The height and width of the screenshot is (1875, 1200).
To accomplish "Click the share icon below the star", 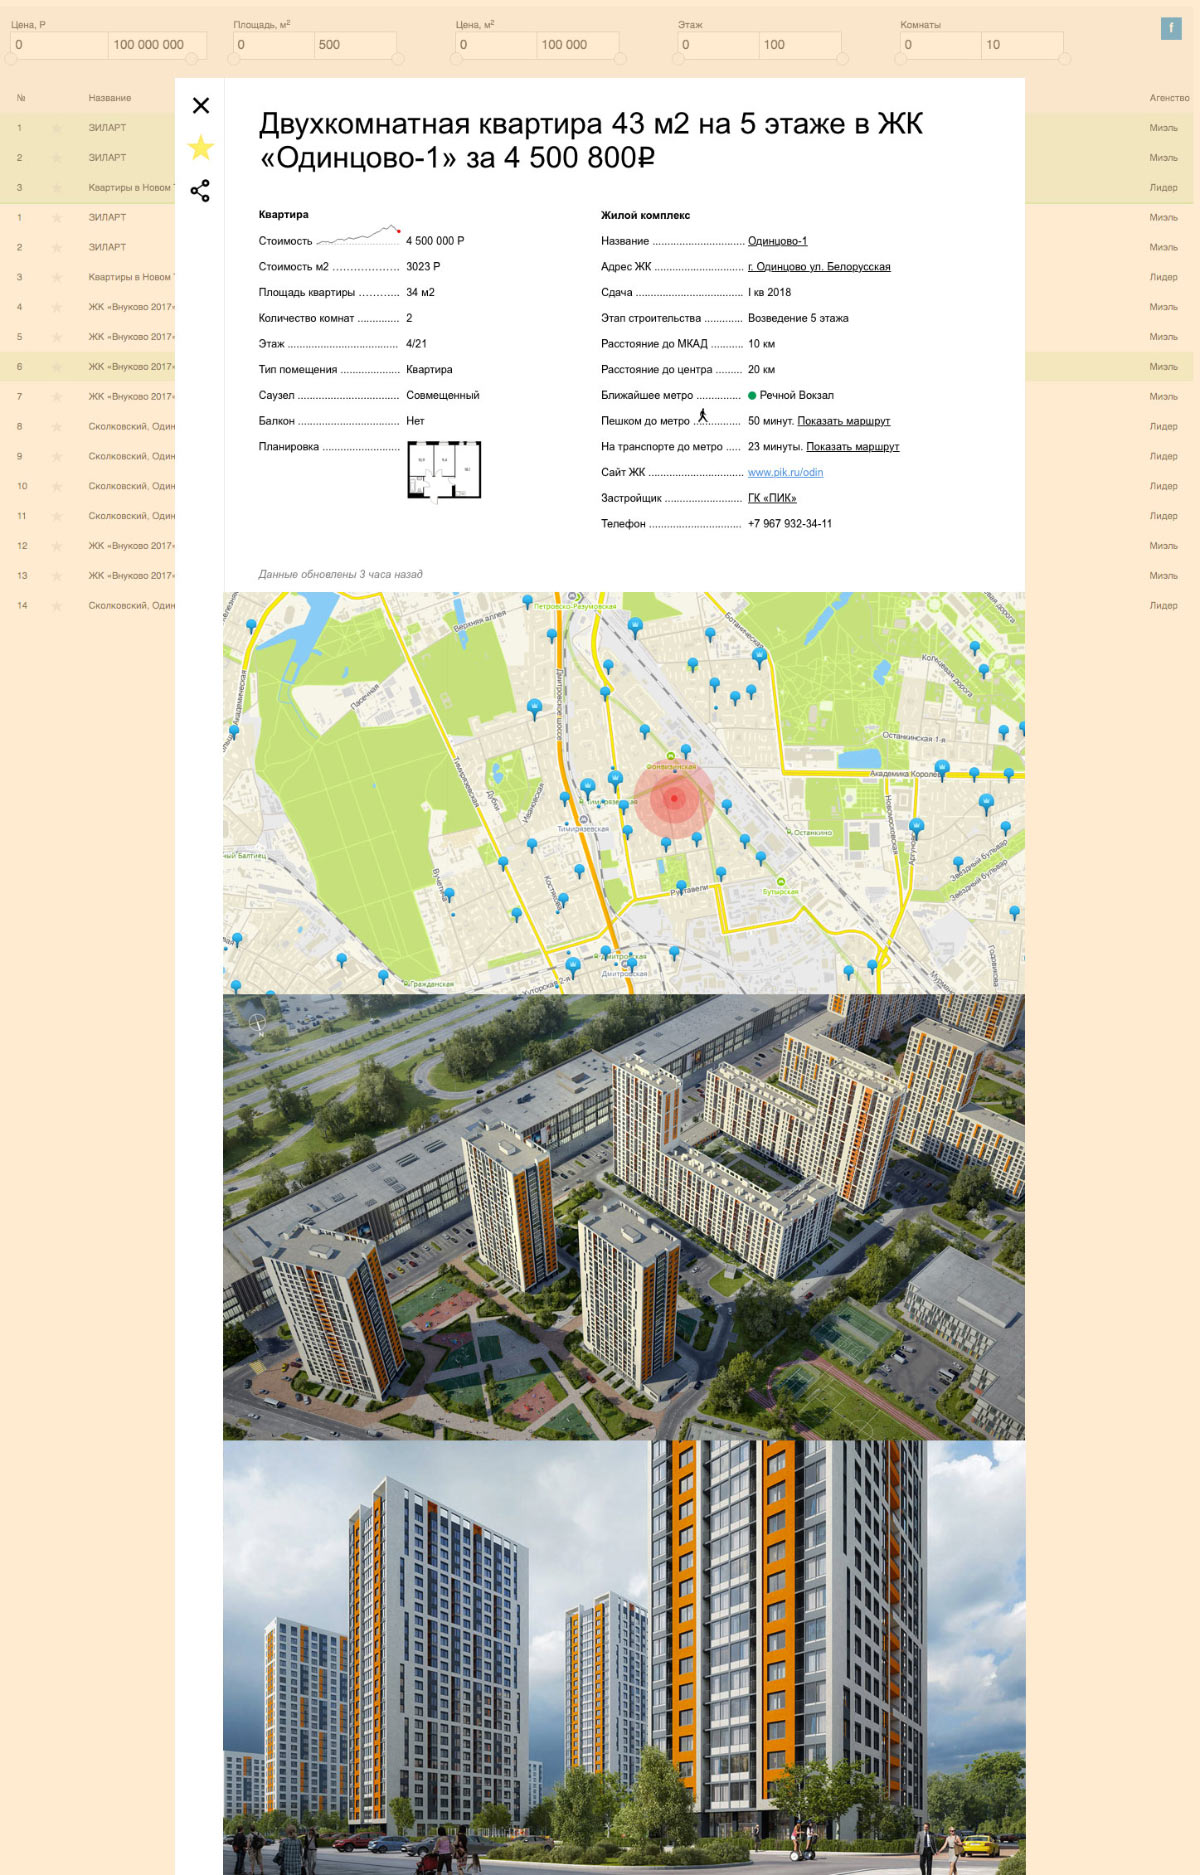I will pos(200,191).
